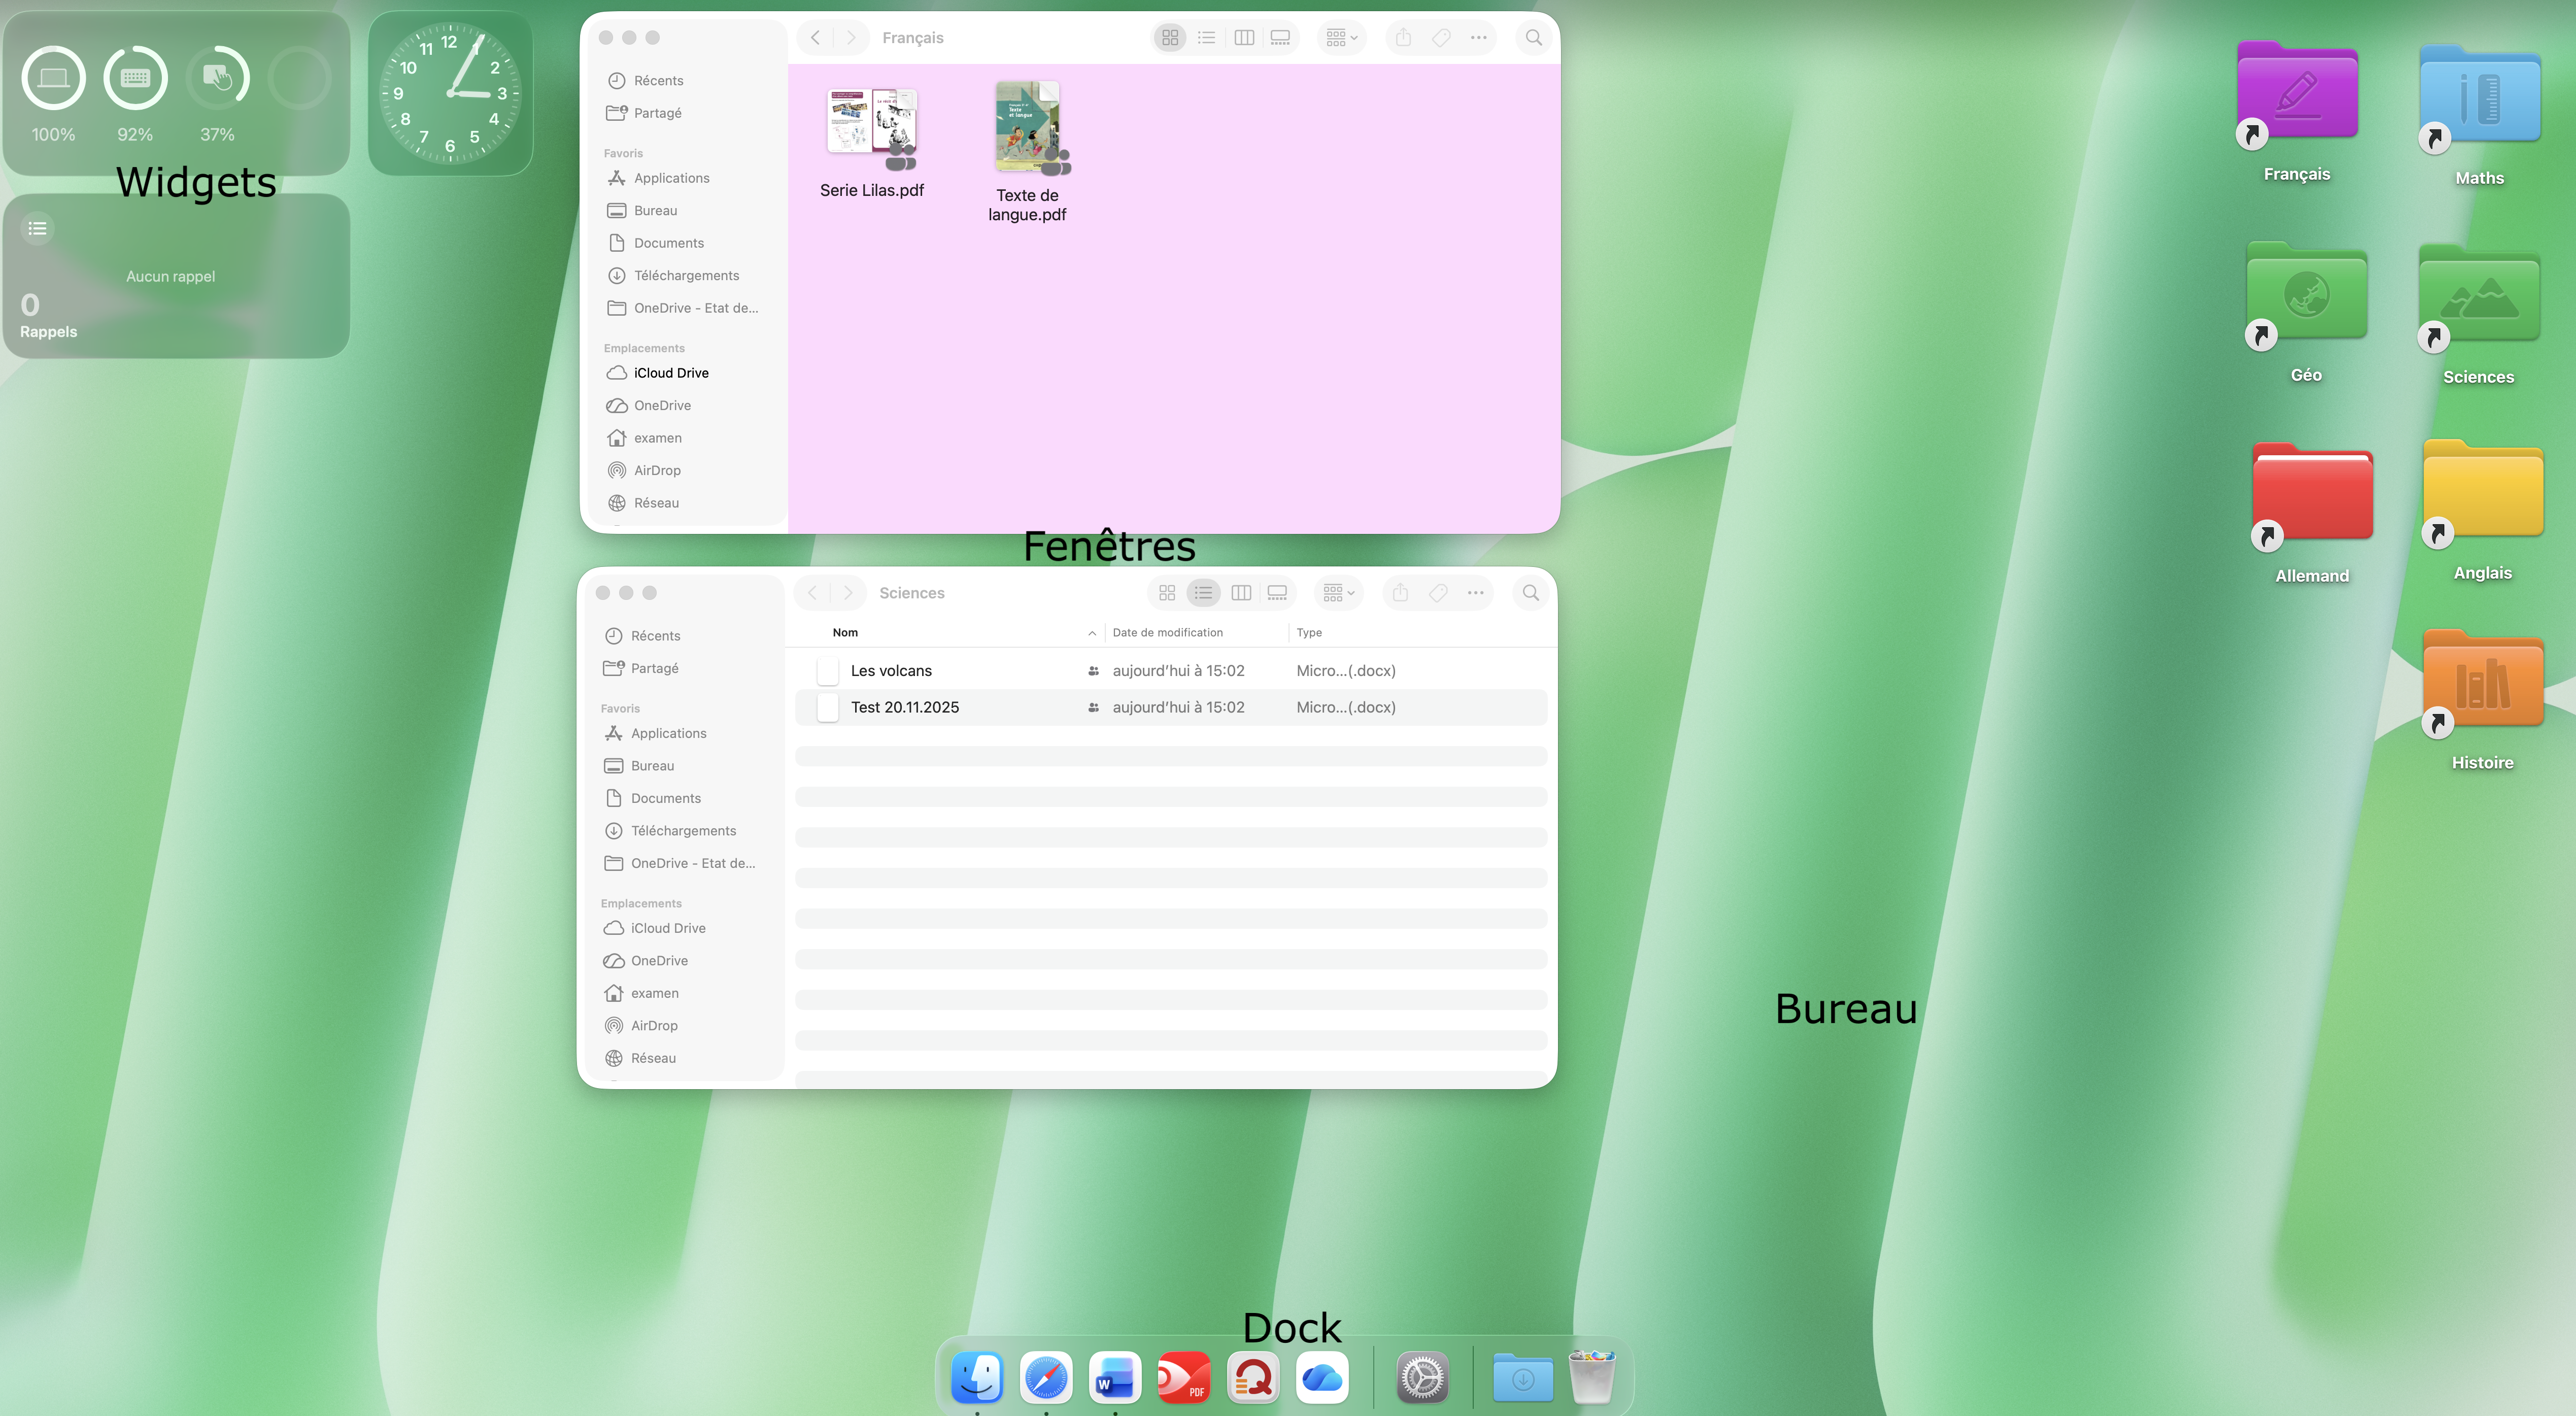Select gallery view in Français window
Screen dimensions: 2576x1416
pos(1280,38)
